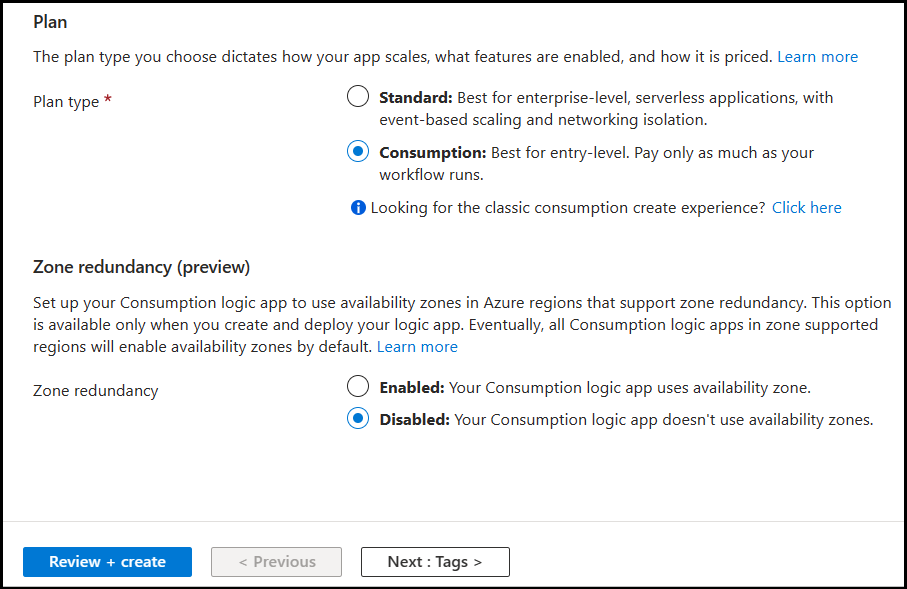This screenshot has height=589, width=907.
Task: Click the blue info icon beside classic consumption note
Action: (x=358, y=208)
